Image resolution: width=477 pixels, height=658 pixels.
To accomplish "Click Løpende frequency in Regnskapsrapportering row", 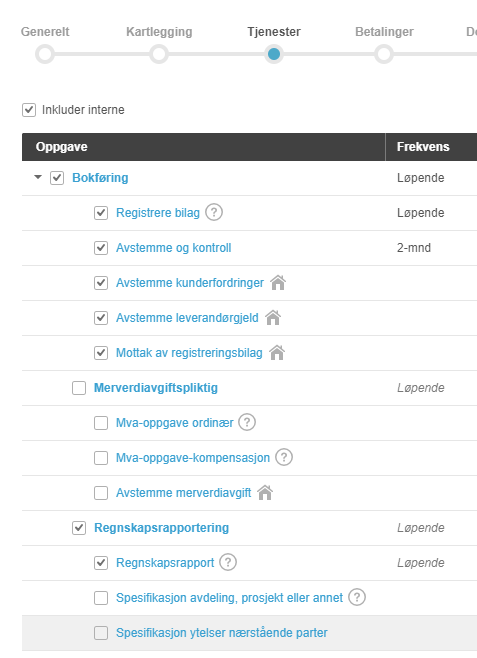I will 421,527.
